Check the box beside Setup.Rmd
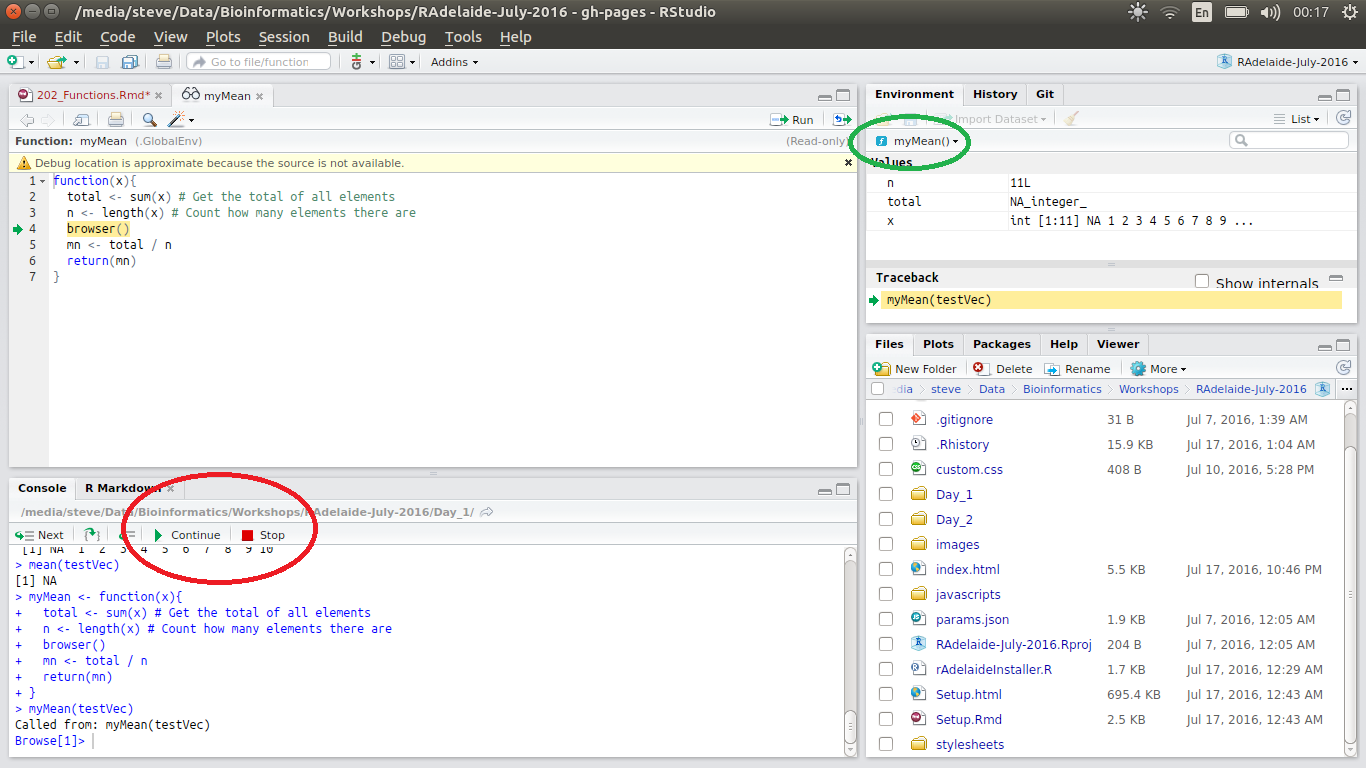Image resolution: width=1366 pixels, height=768 pixels. click(x=886, y=719)
